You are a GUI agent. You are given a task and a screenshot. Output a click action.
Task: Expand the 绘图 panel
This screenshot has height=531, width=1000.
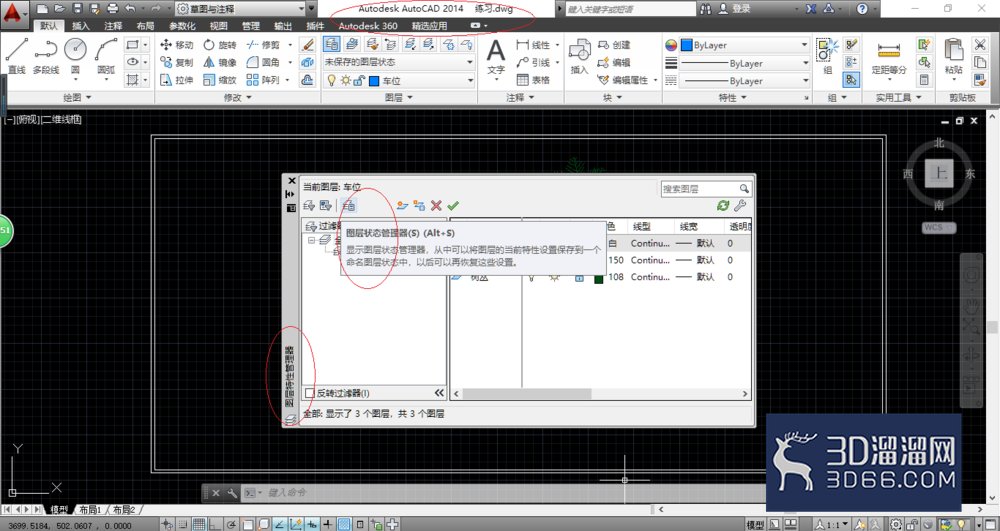(78, 98)
